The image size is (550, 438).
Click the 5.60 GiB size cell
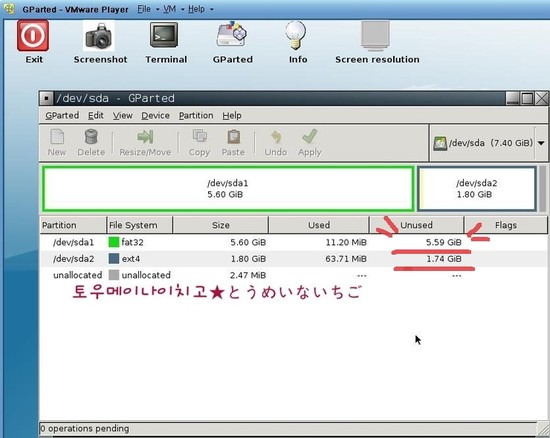(248, 242)
